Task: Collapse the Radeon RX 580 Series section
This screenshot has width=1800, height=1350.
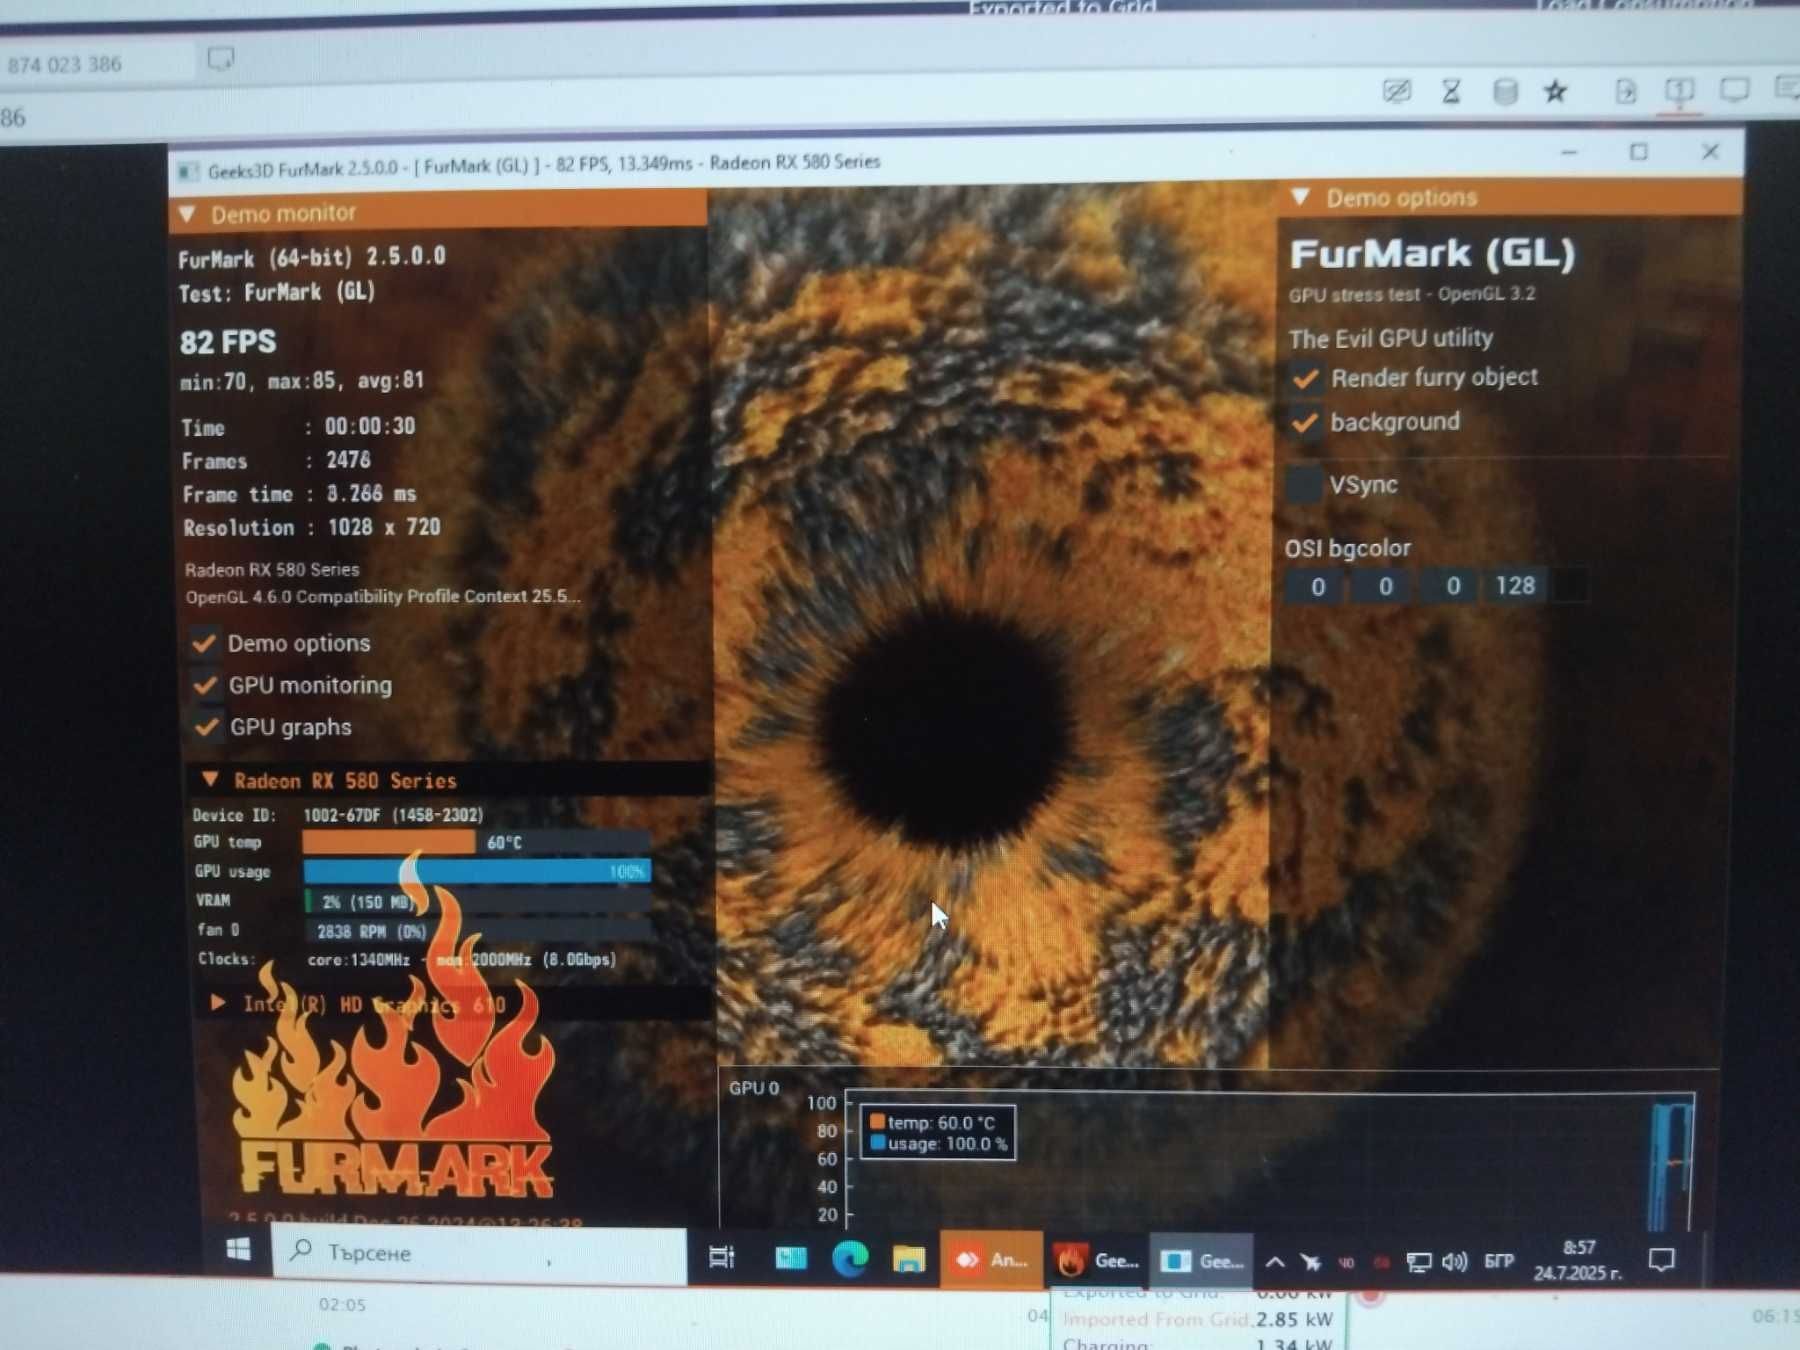Action: (x=210, y=779)
